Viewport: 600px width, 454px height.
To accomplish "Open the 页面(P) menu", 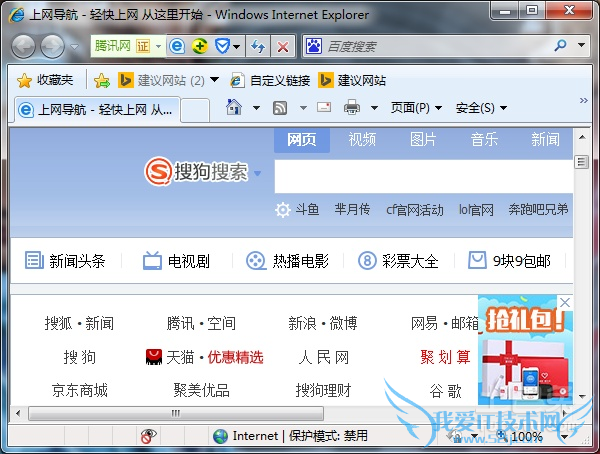I will point(416,108).
